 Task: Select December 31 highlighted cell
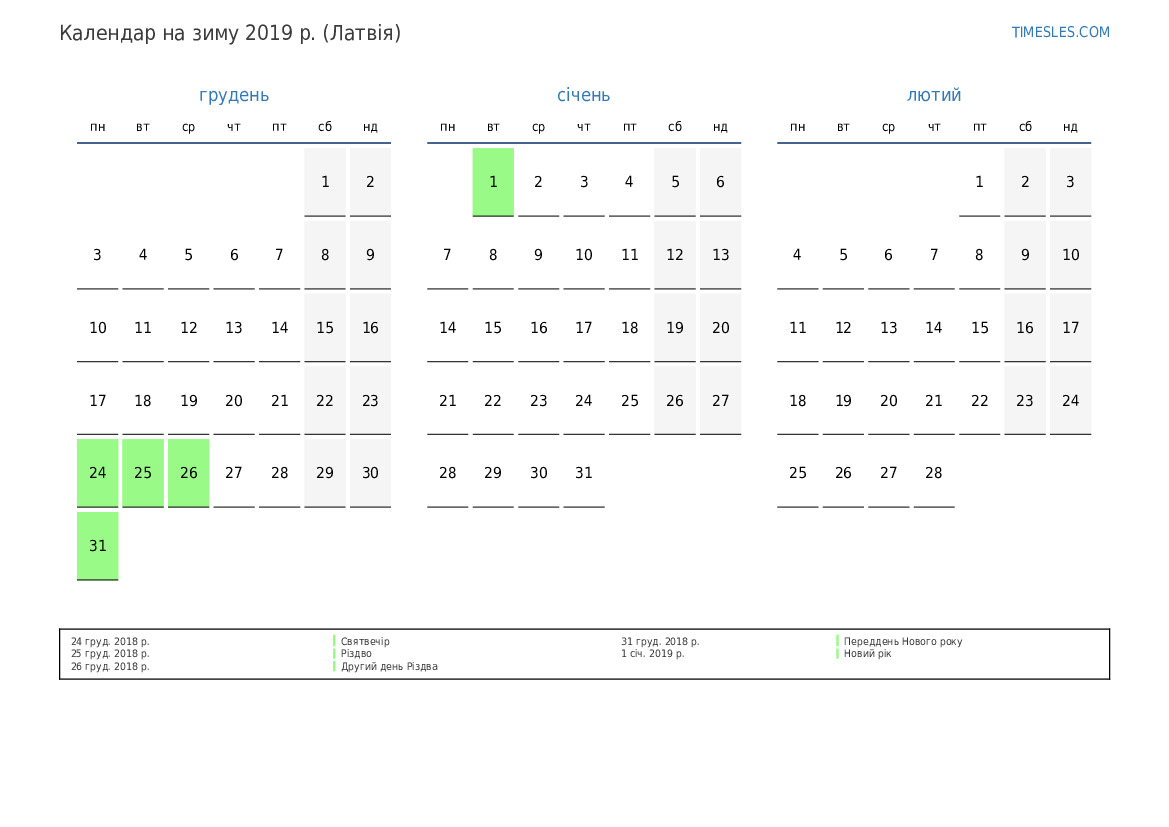pos(98,546)
